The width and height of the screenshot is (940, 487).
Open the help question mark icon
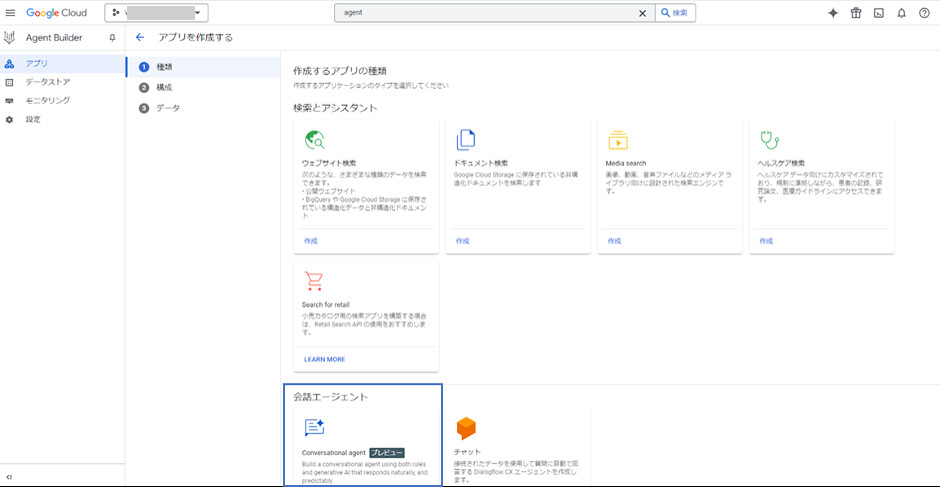point(924,13)
